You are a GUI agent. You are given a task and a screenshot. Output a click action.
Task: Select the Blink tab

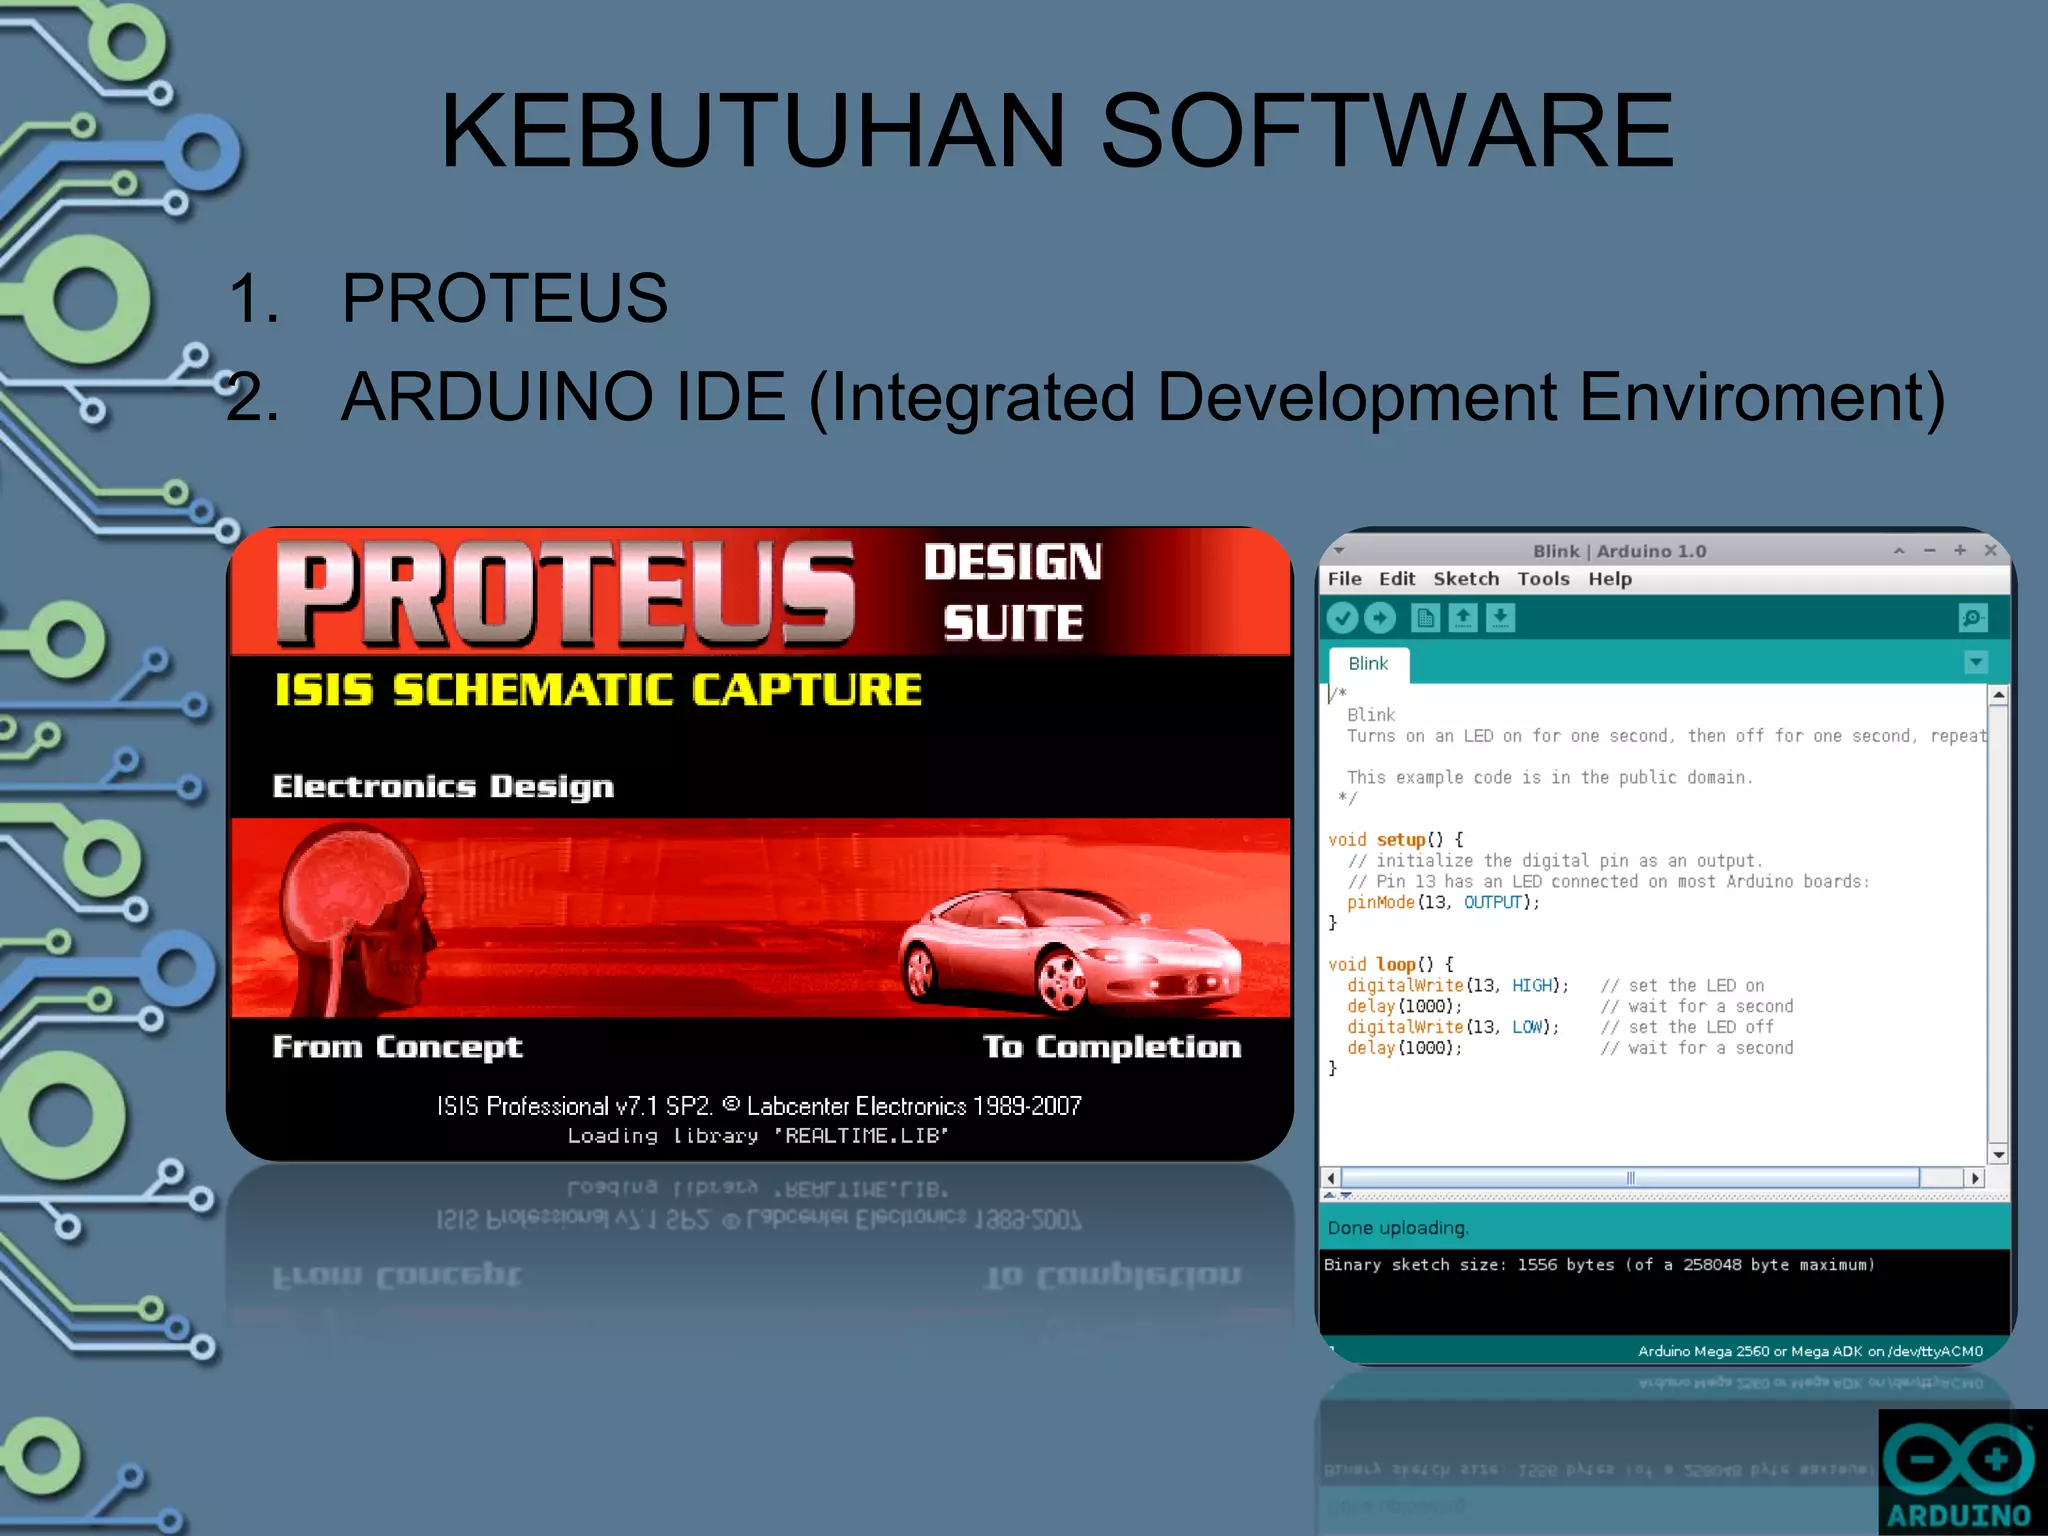point(1368,664)
